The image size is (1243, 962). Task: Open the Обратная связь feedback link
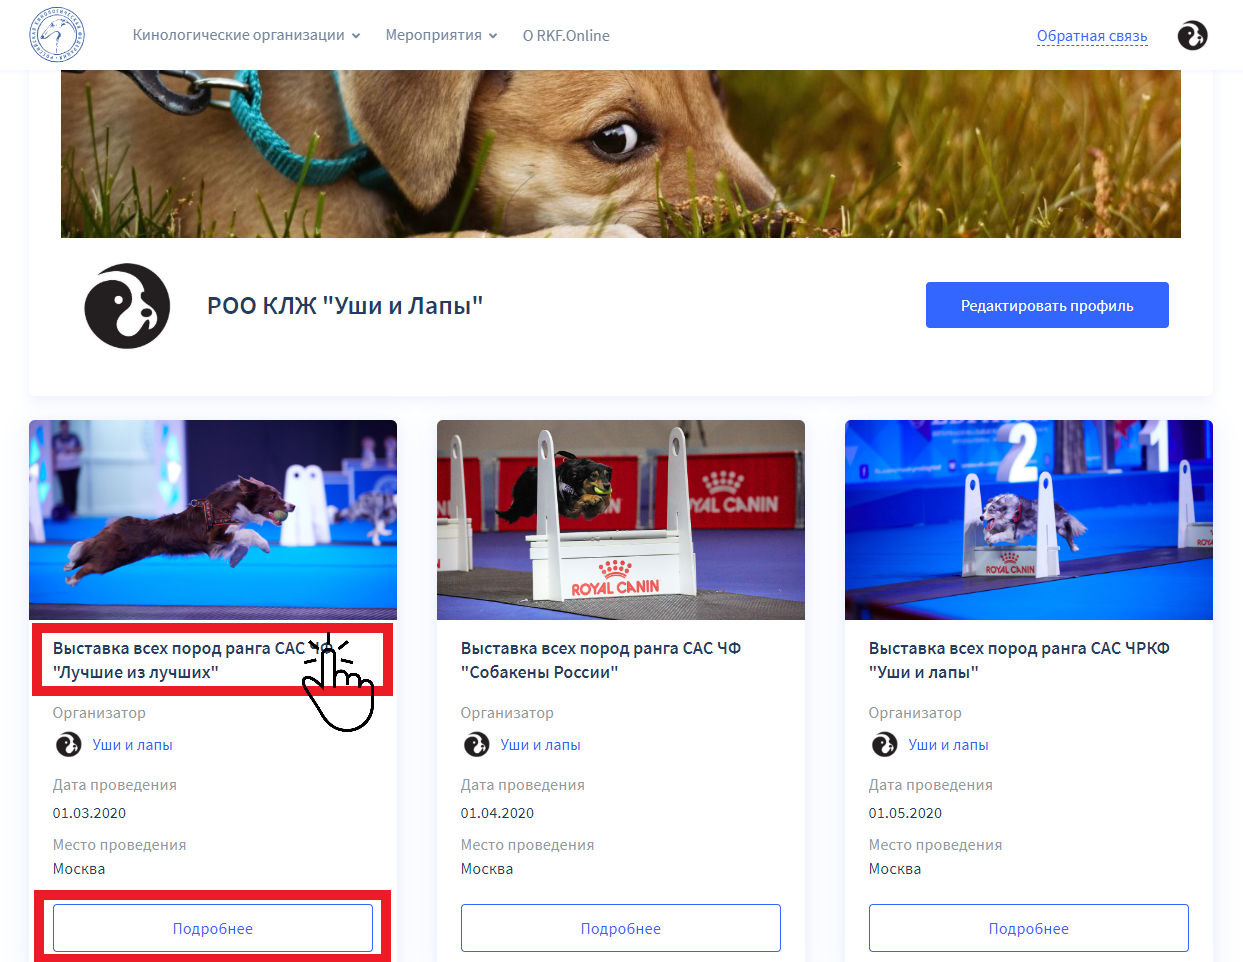point(1091,36)
